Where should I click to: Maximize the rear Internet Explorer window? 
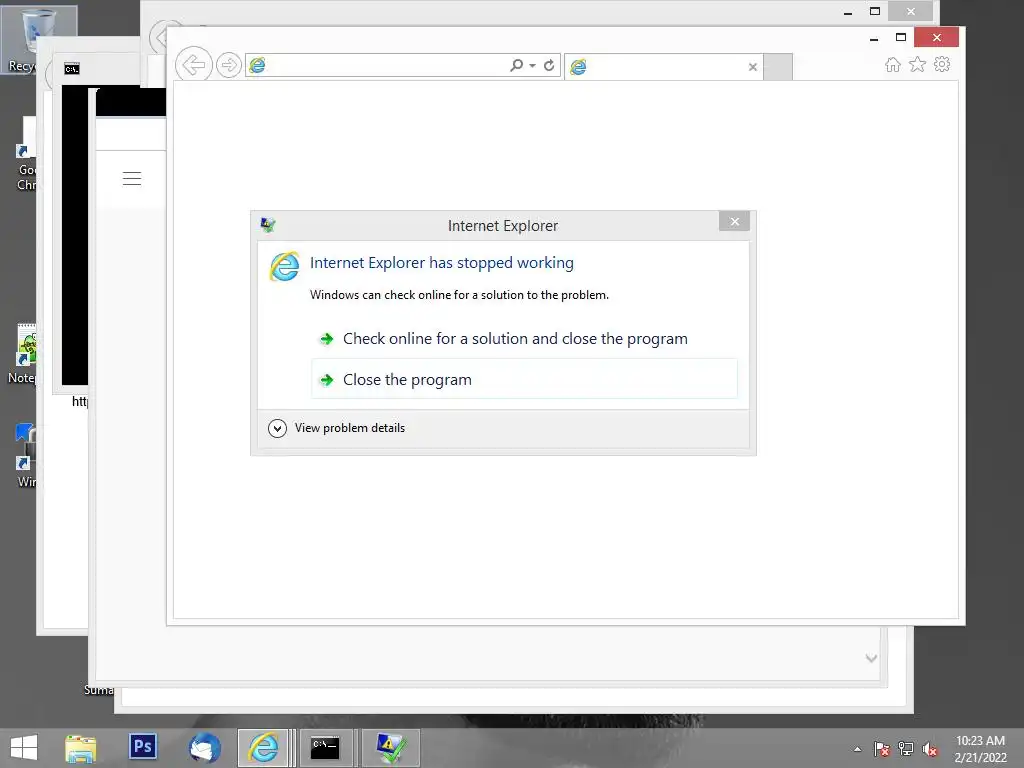click(x=875, y=11)
